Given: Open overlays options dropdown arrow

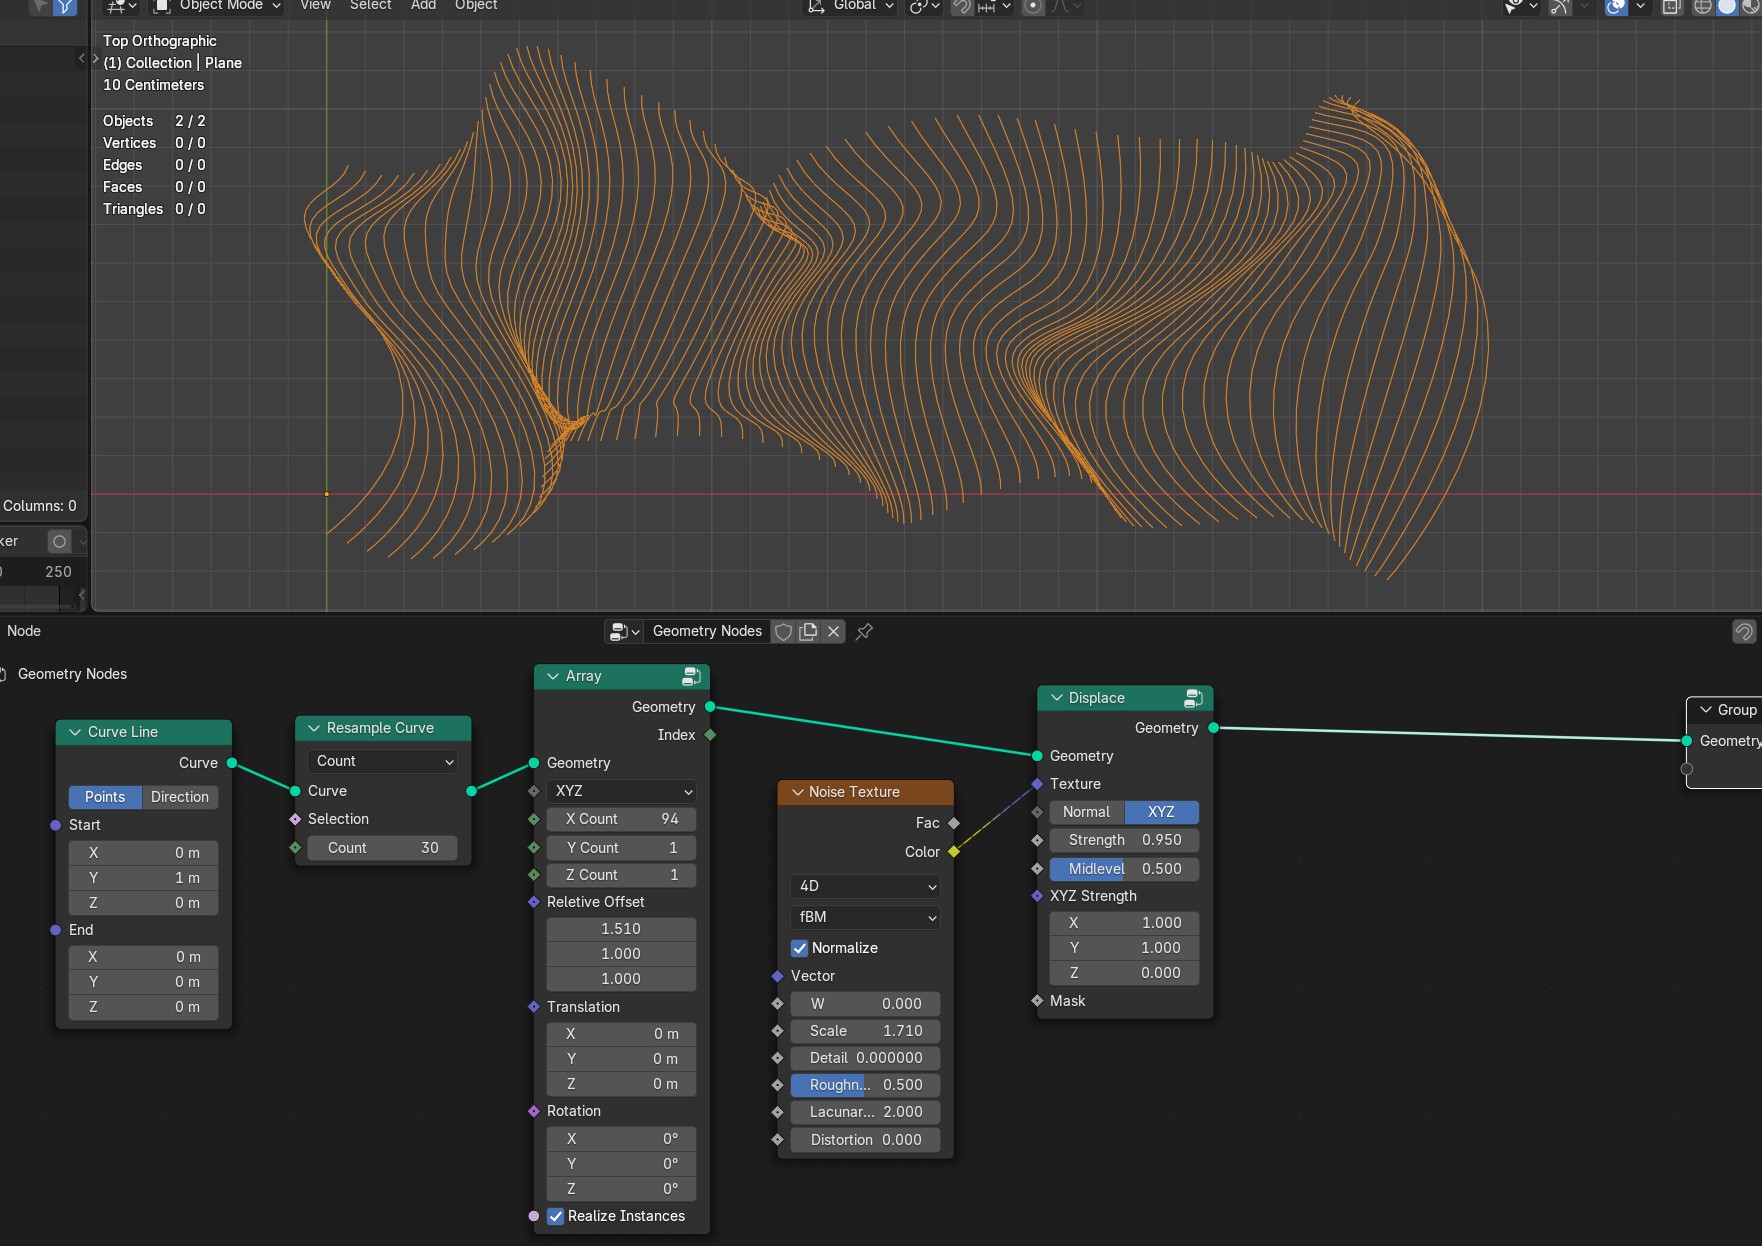Looking at the screenshot, I should tap(1640, 6).
